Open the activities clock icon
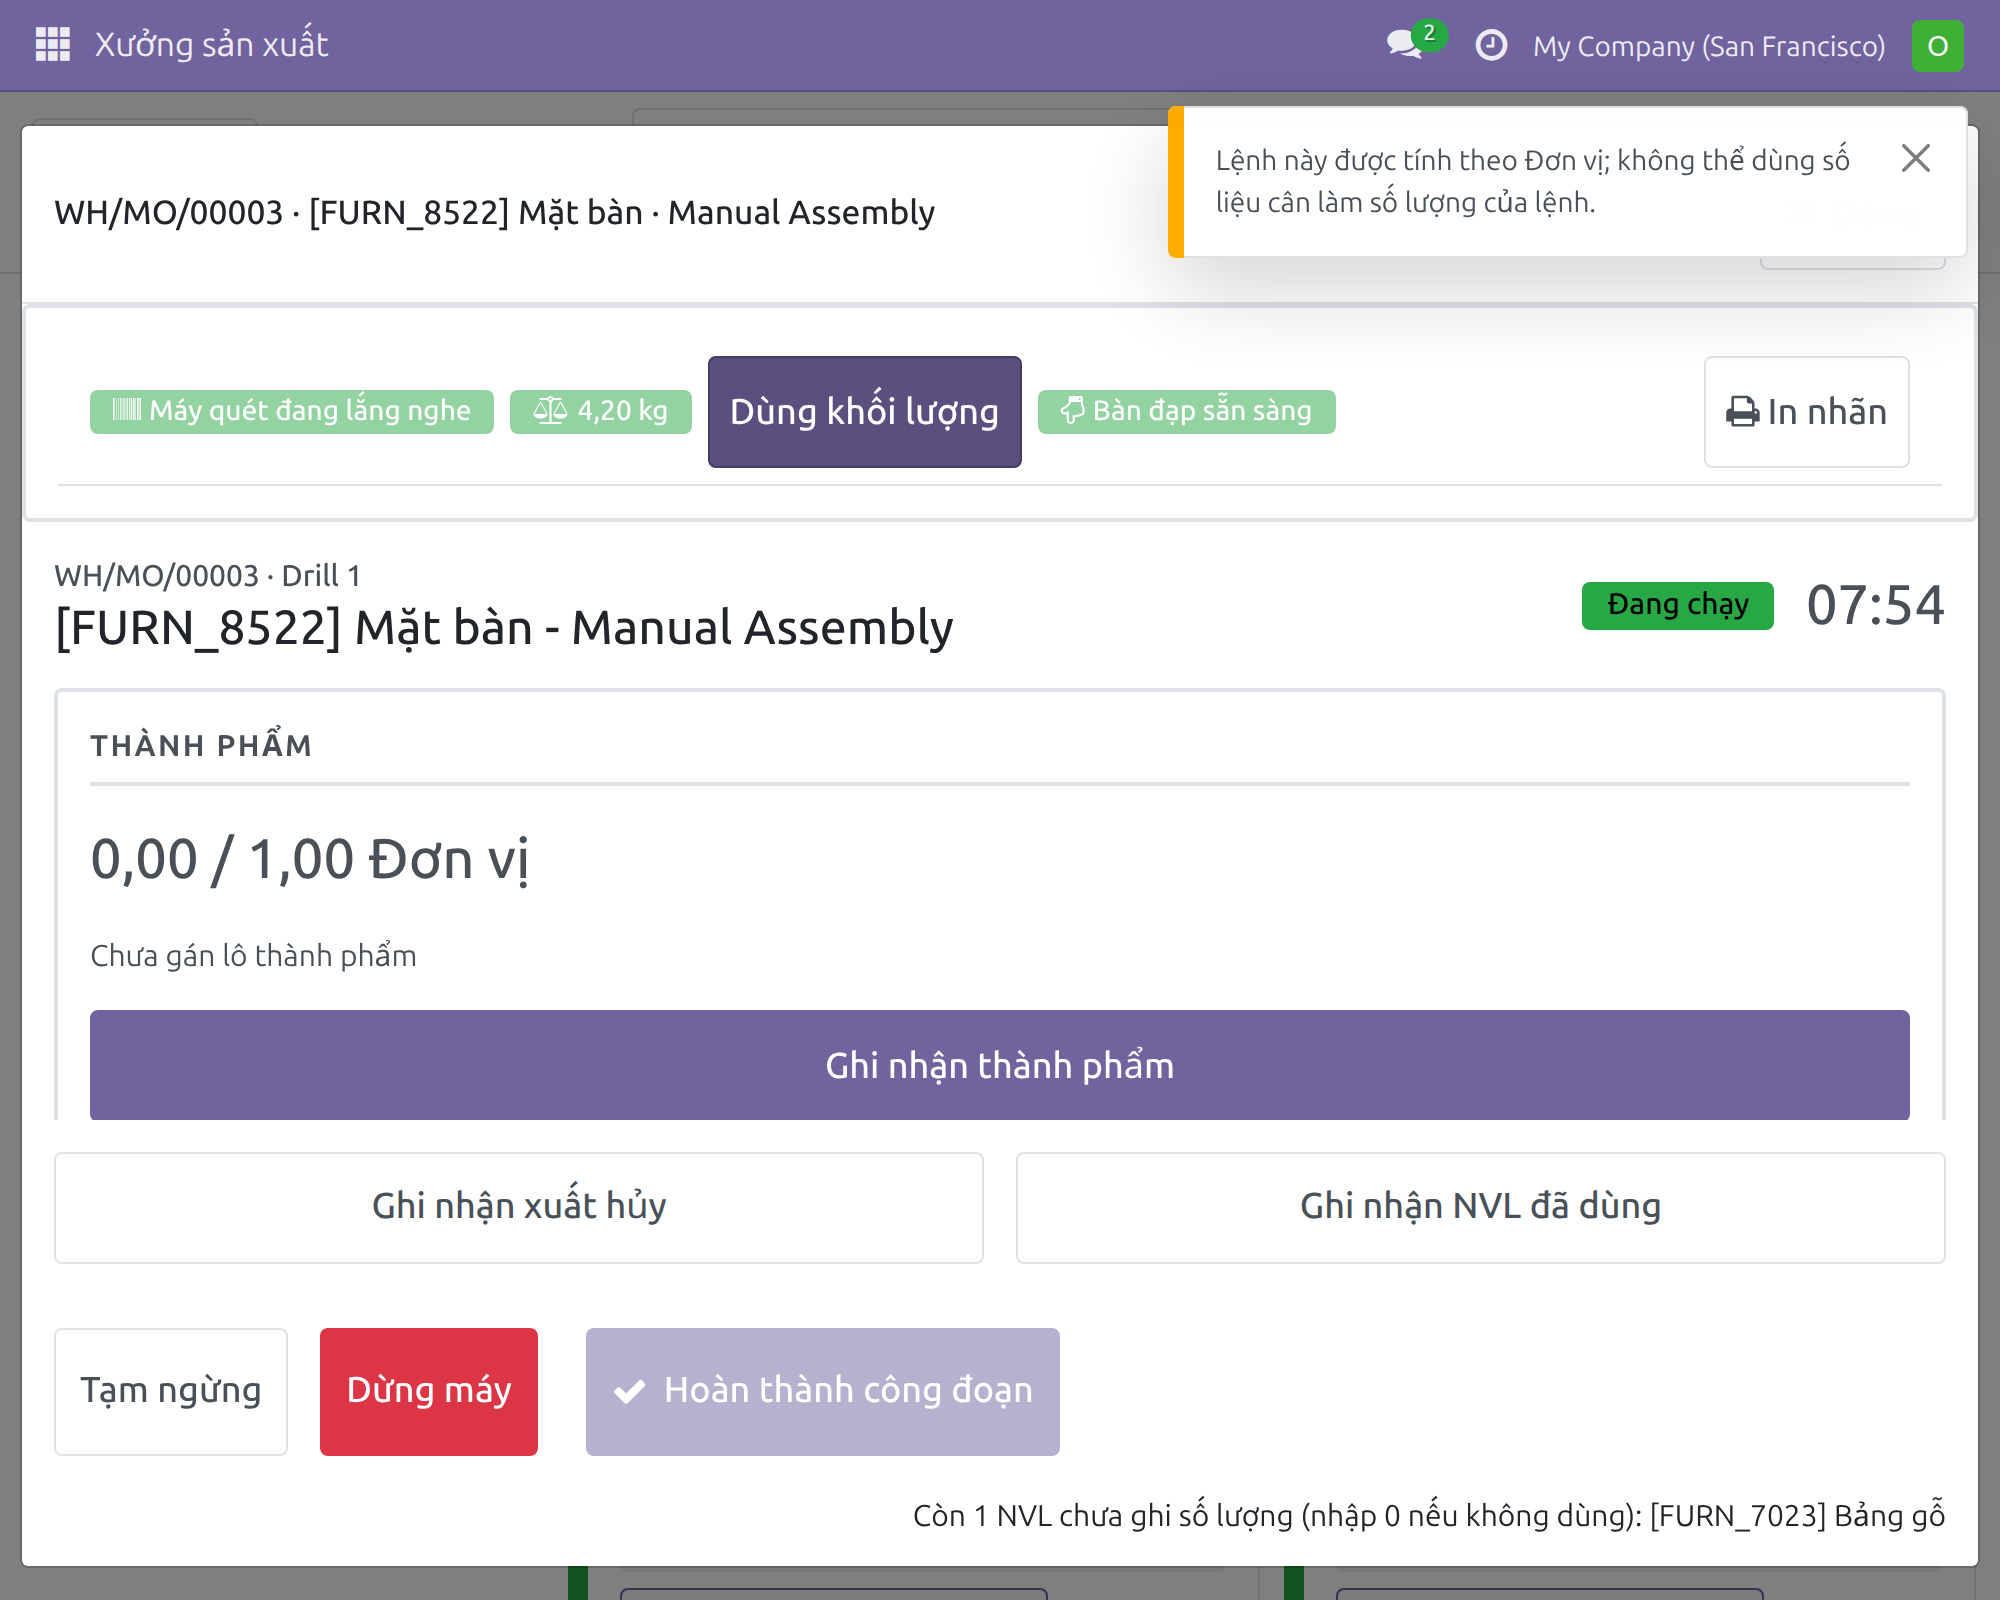The image size is (2000, 1600). tap(1491, 45)
